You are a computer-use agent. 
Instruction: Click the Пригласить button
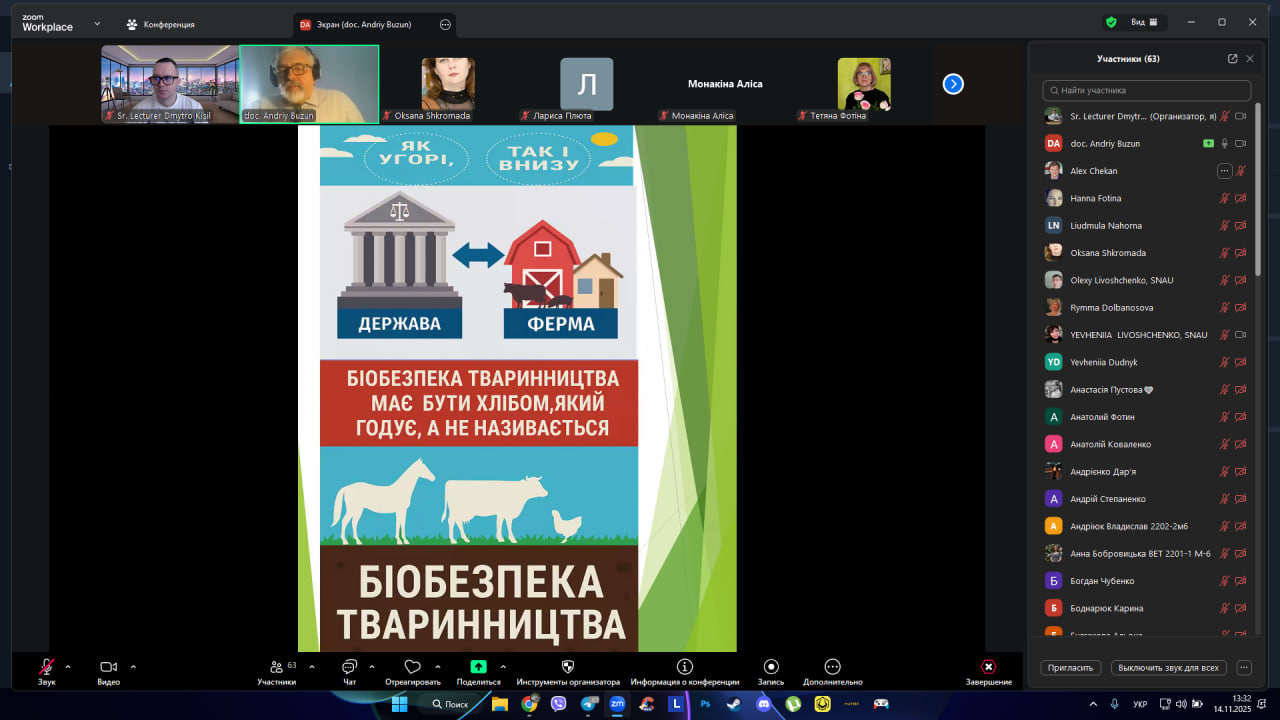[1071, 668]
